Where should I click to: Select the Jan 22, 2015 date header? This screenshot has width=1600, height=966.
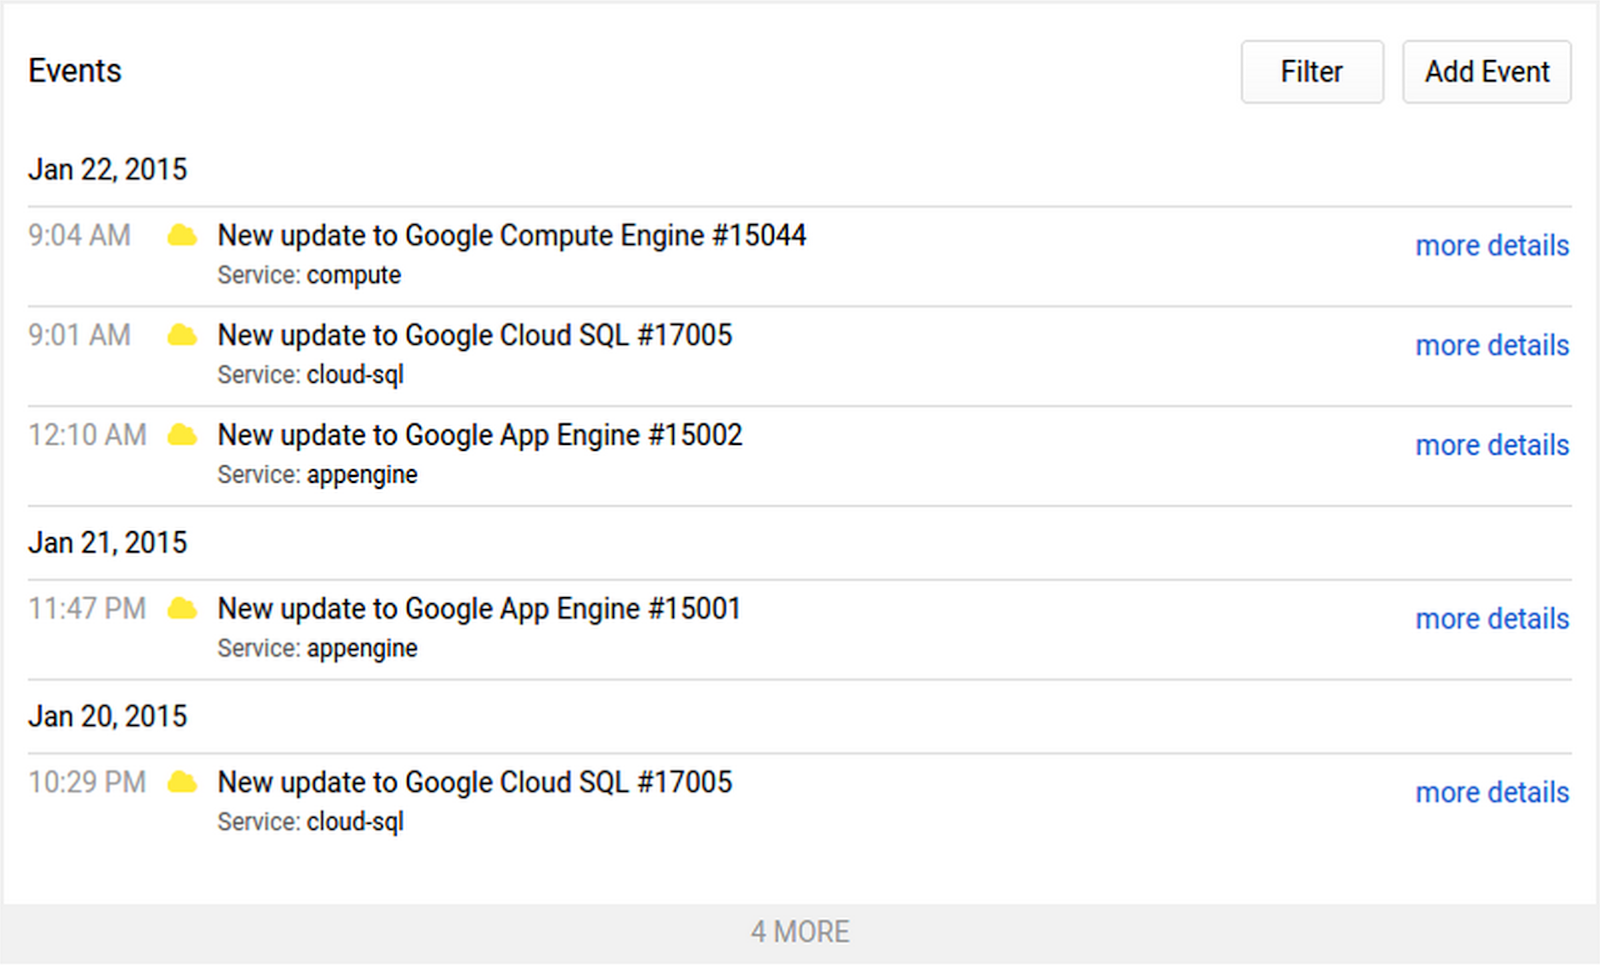pos(107,169)
